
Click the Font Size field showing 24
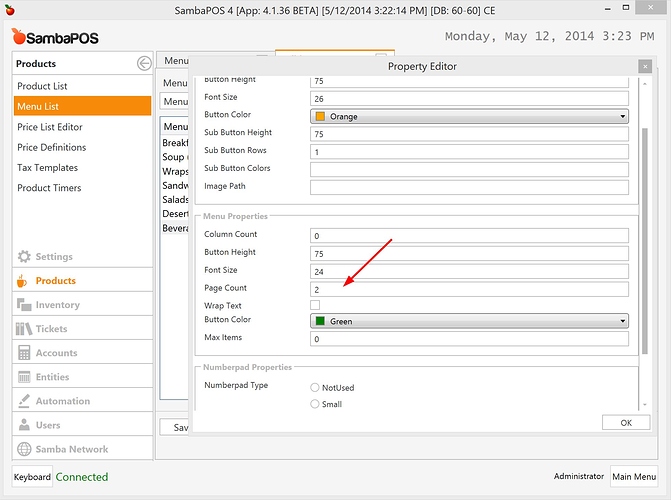point(469,271)
